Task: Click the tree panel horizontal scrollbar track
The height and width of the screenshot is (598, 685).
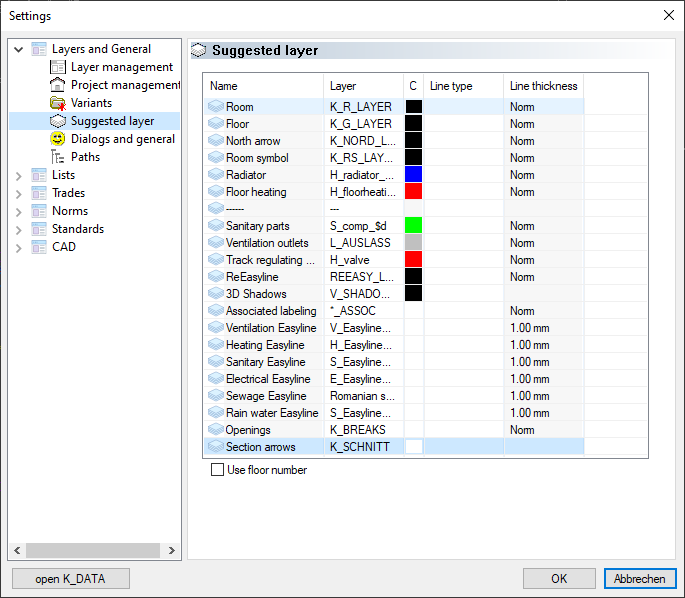Action: point(93,550)
